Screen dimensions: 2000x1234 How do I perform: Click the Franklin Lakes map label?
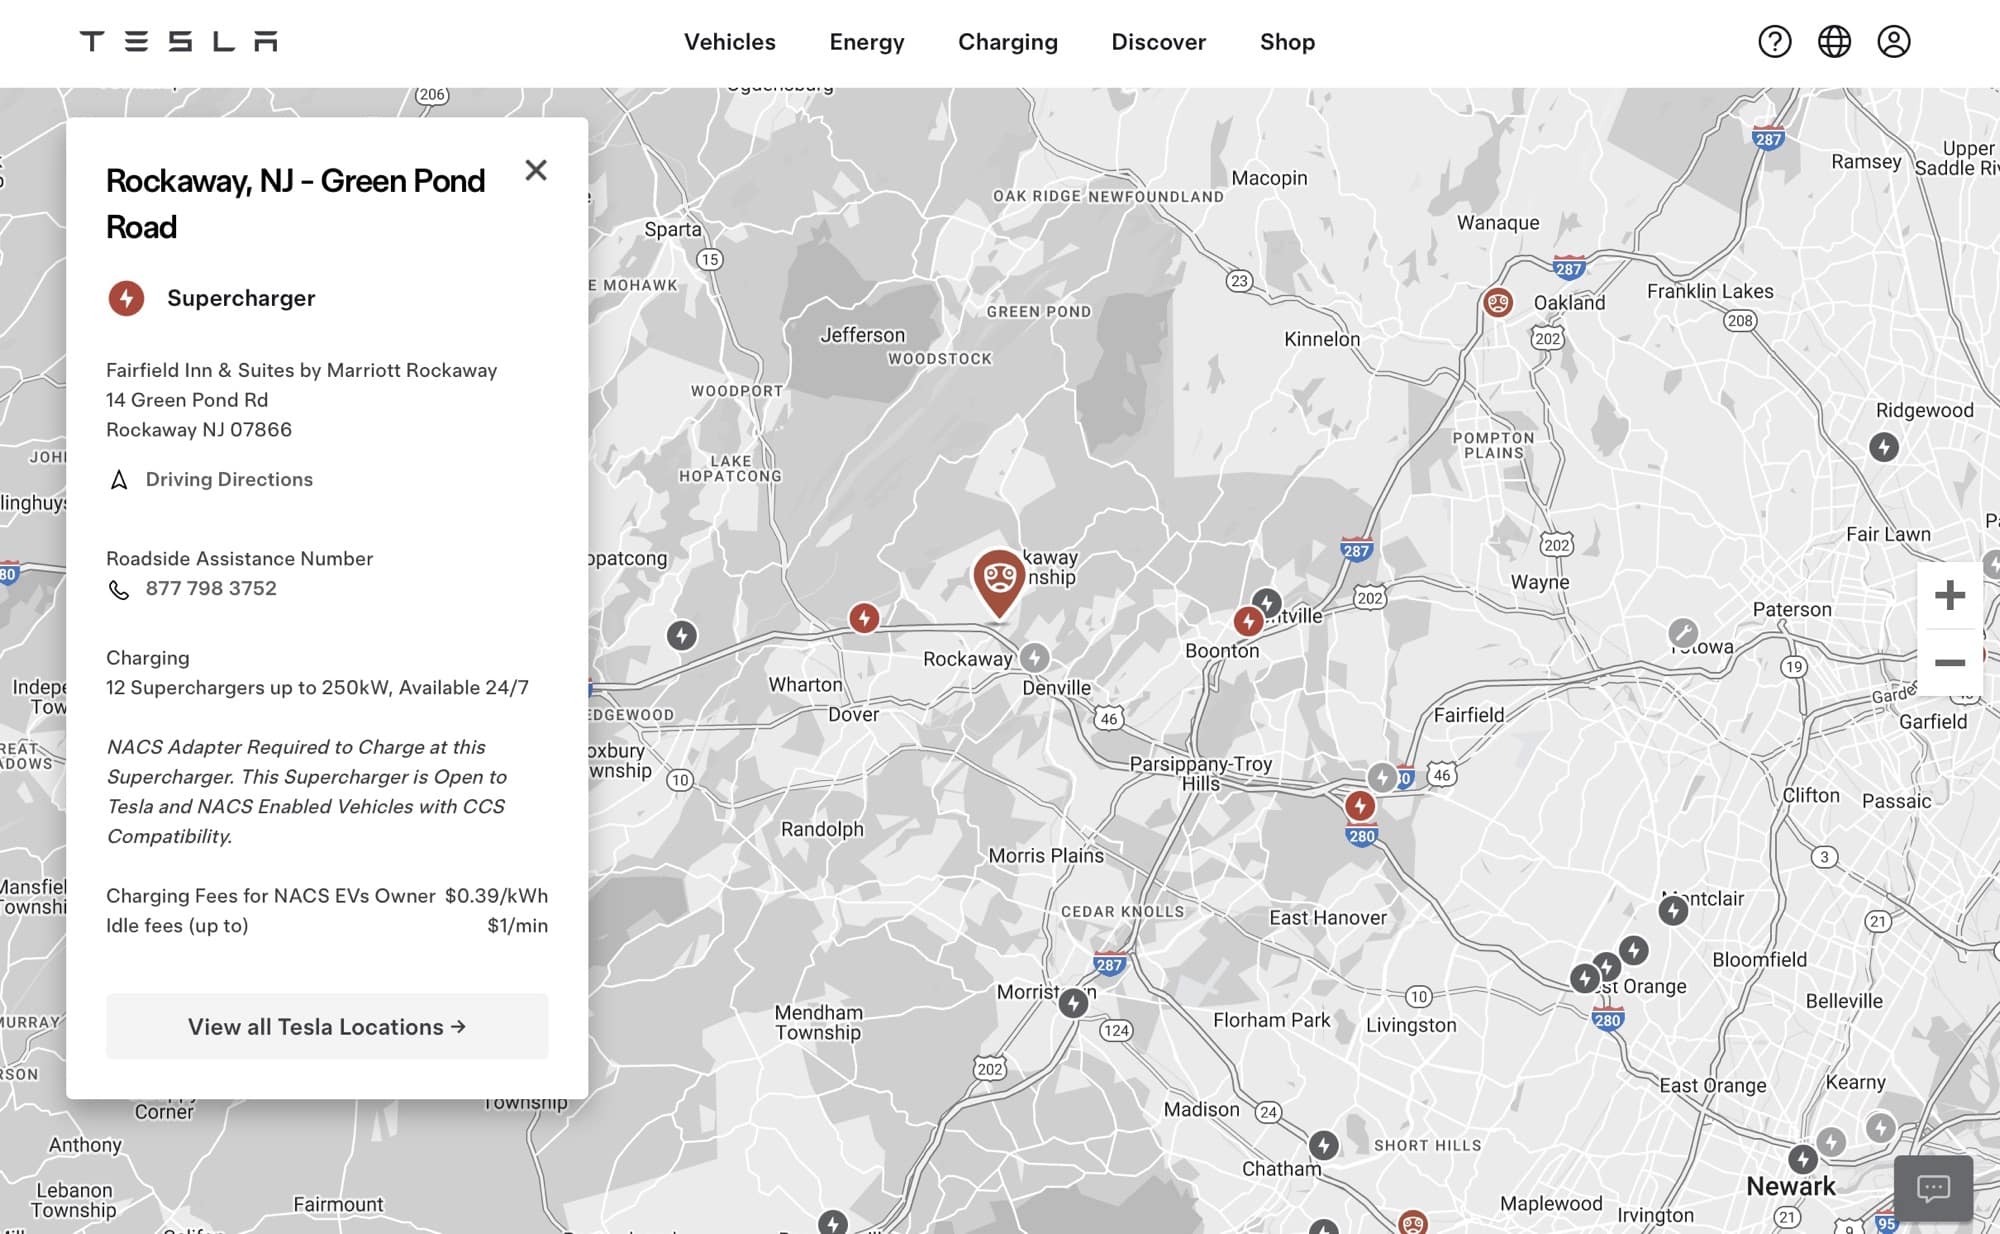coord(1710,291)
